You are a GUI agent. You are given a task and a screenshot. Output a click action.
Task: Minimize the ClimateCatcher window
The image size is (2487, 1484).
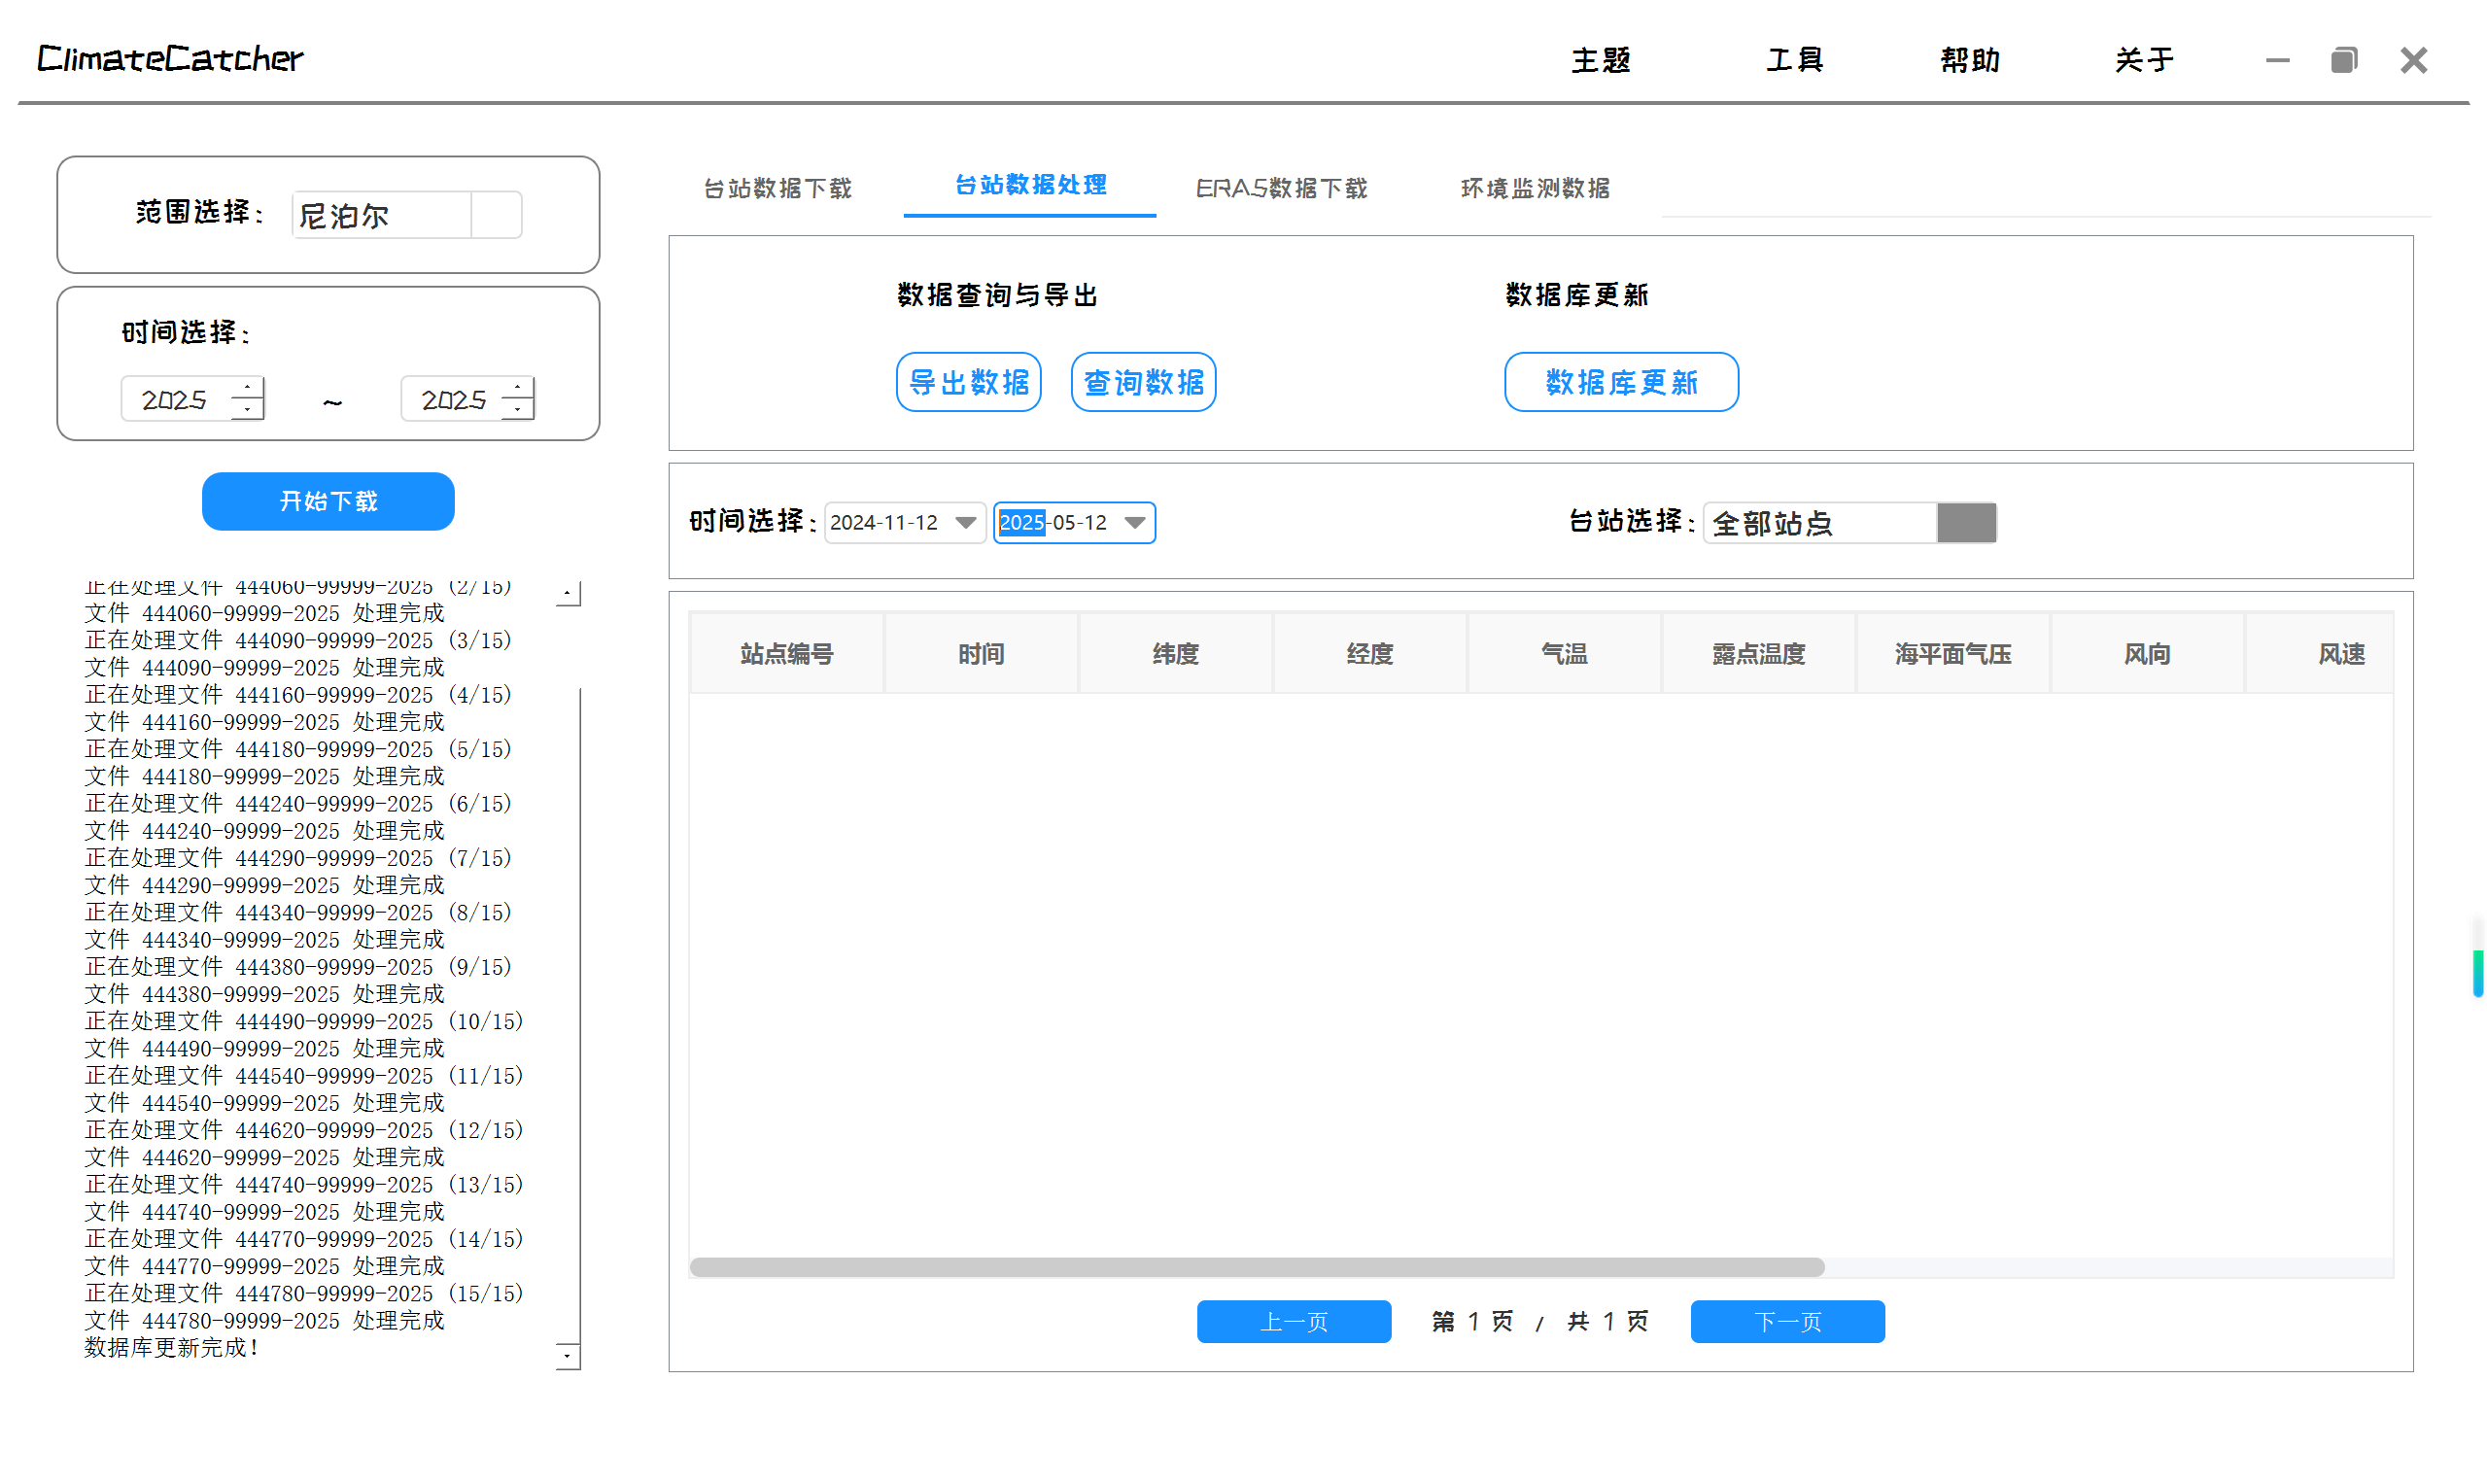pos(2277,60)
